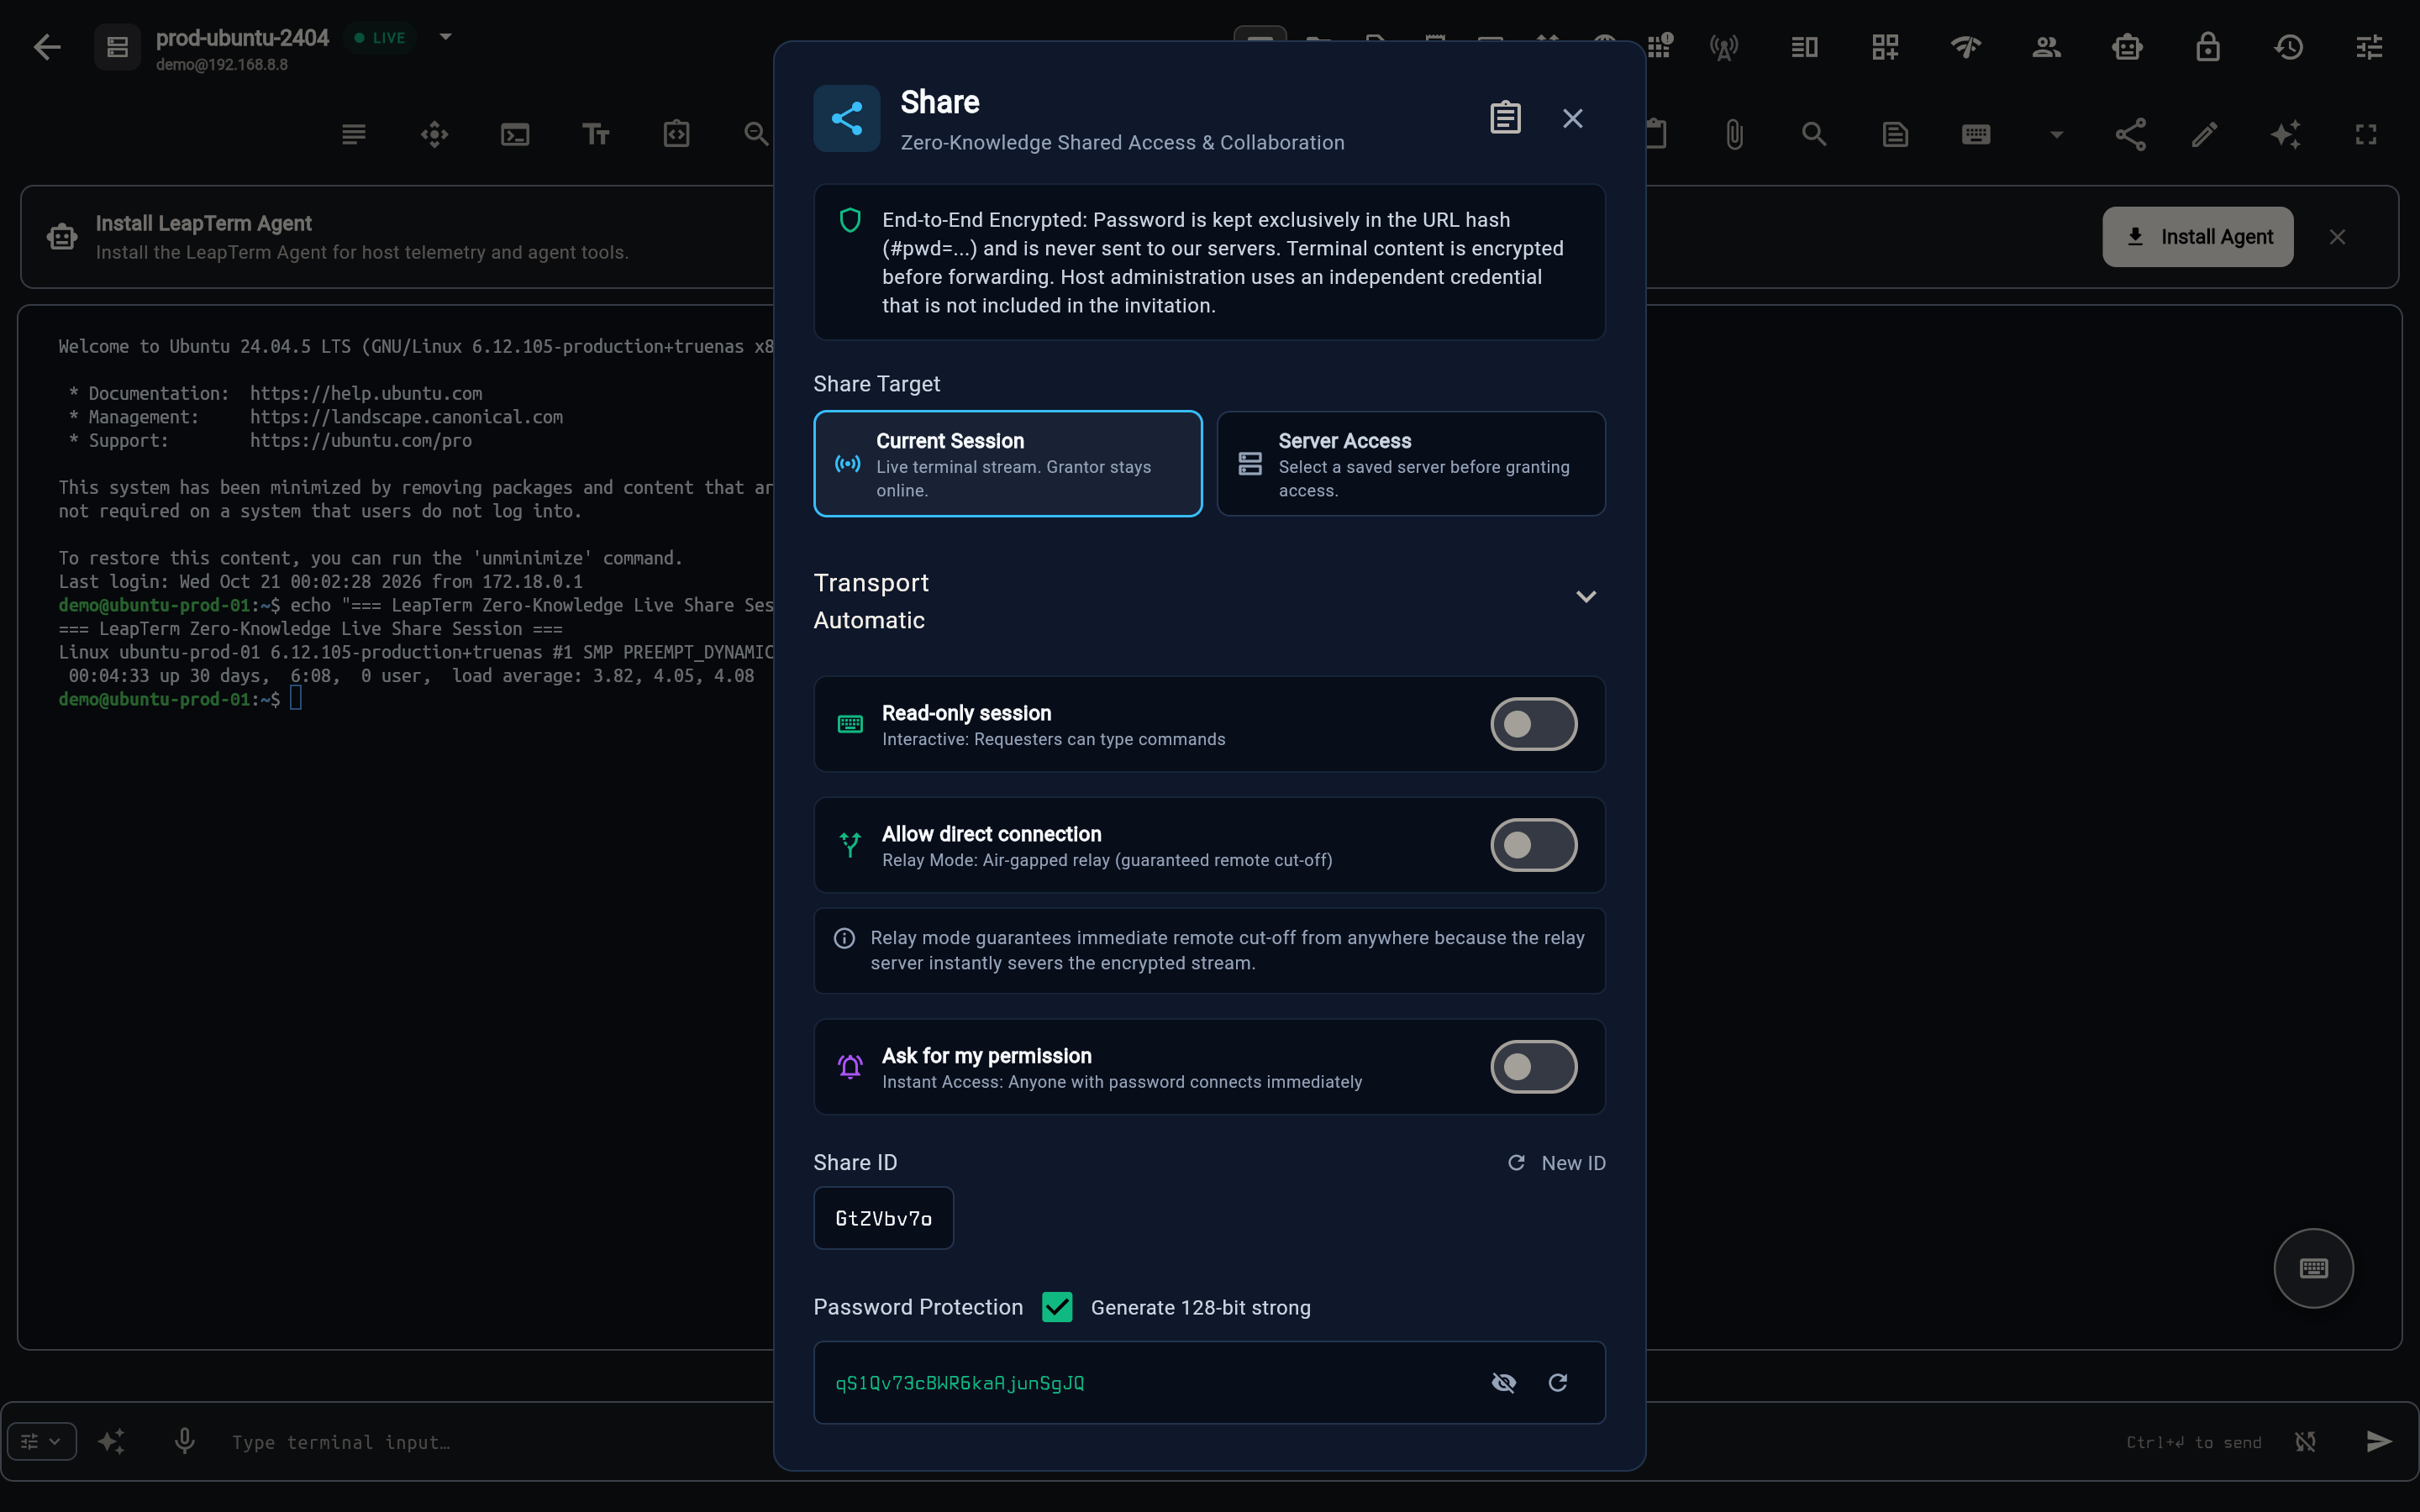Open the robot agent icon in top toolbar
The height and width of the screenshot is (1512, 2420).
(2127, 47)
